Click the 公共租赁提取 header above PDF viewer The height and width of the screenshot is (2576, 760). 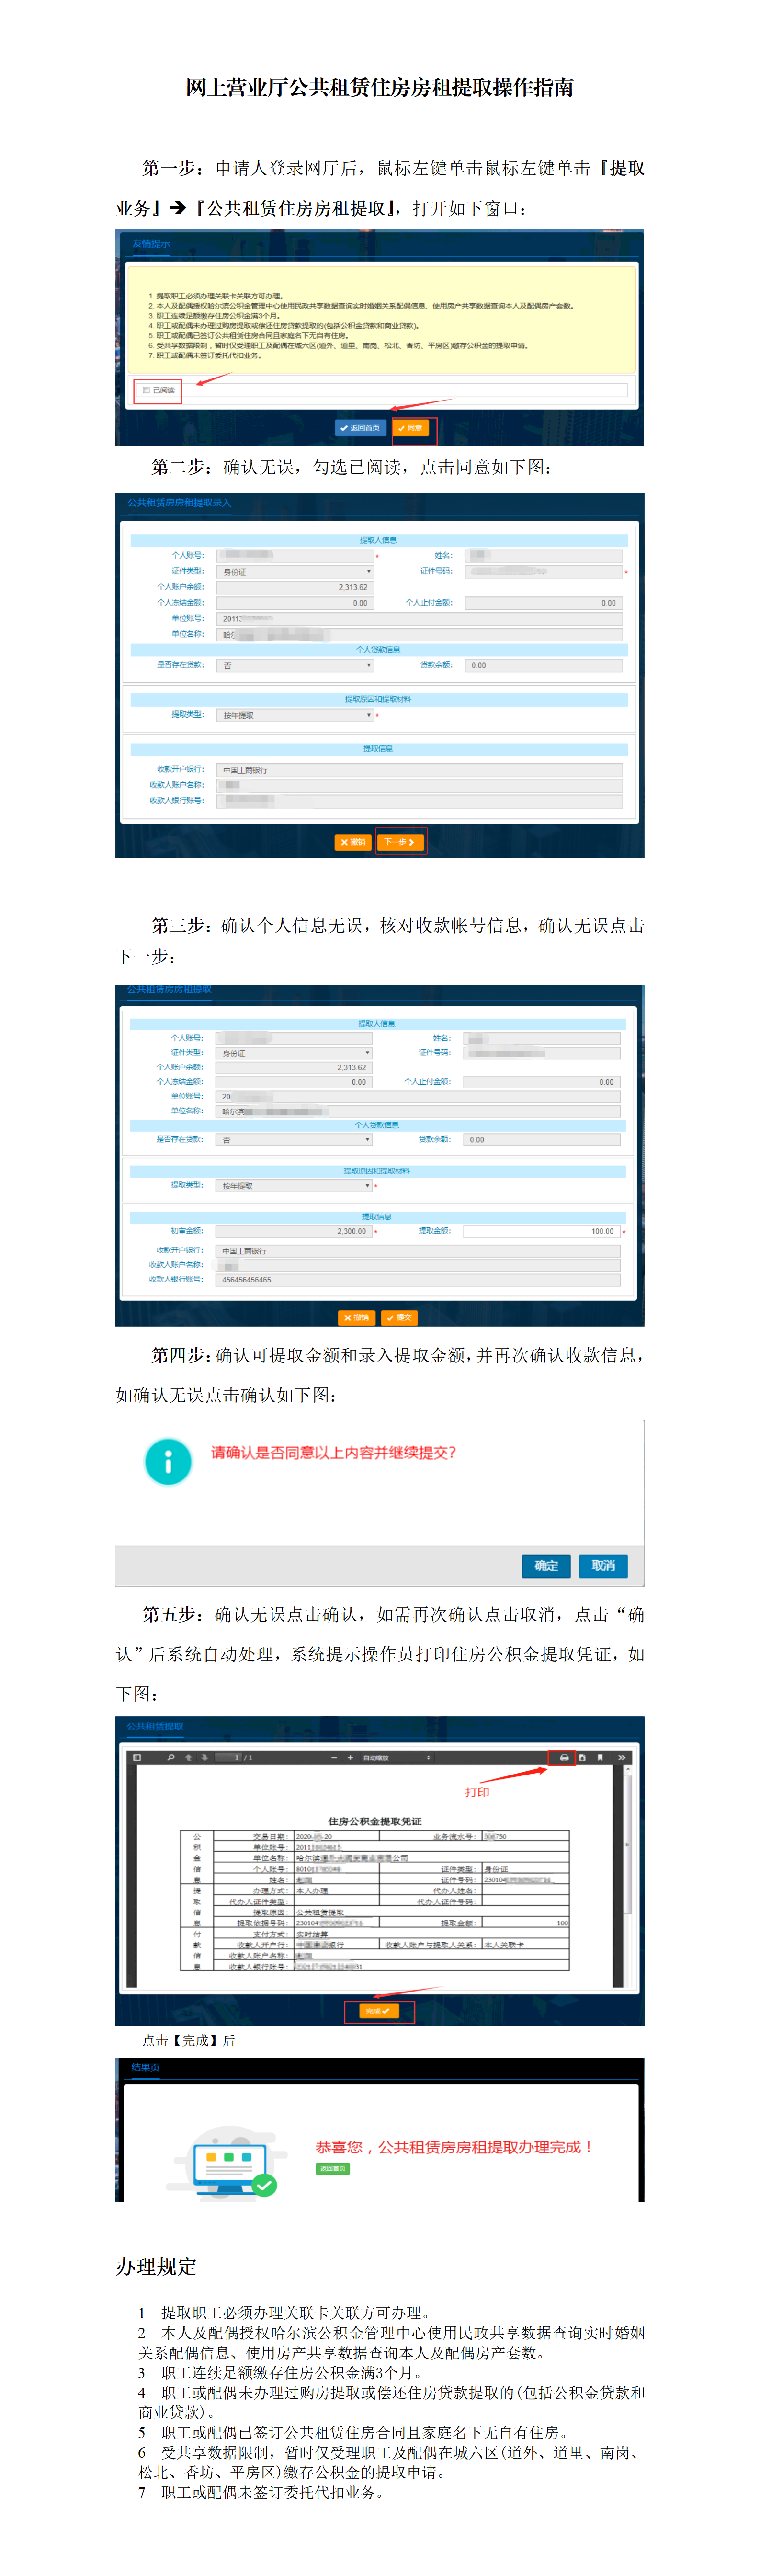point(155,1726)
